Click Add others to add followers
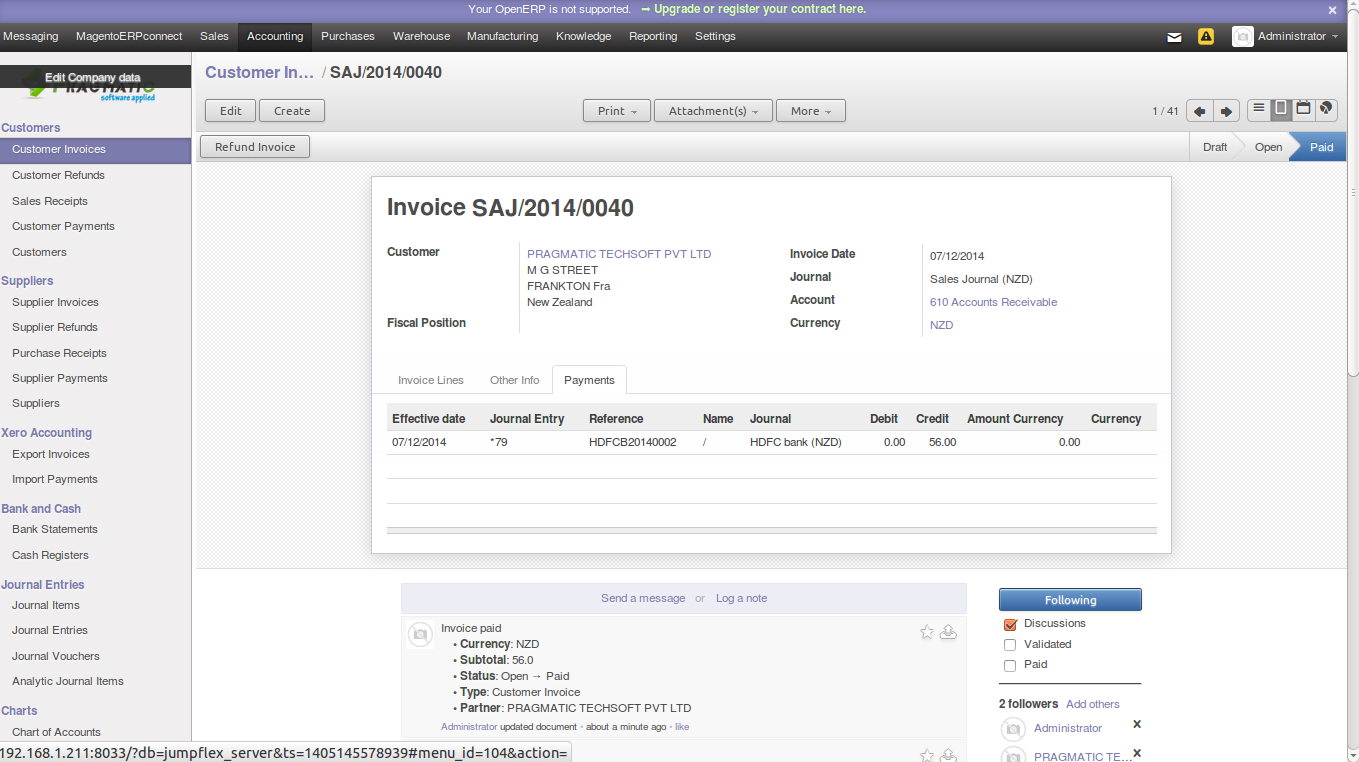Screen dimensions: 1359x762 1093,704
